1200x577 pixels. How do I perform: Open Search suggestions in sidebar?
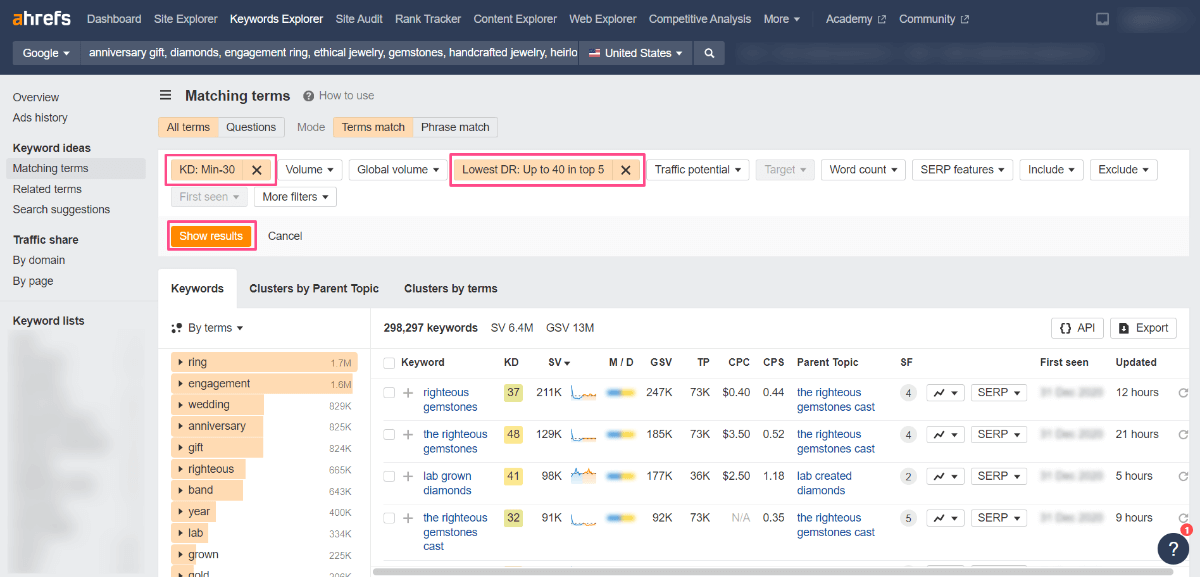click(x=62, y=210)
